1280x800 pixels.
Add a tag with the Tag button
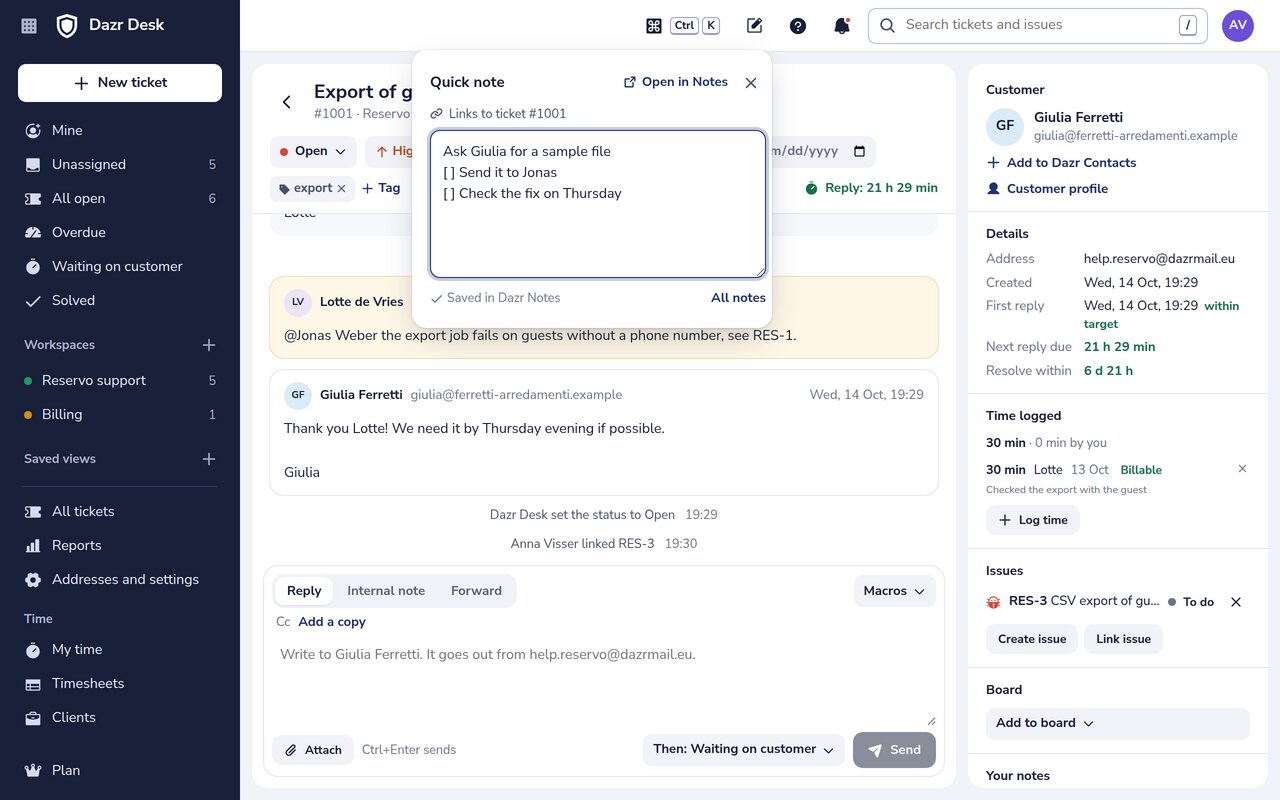point(381,188)
